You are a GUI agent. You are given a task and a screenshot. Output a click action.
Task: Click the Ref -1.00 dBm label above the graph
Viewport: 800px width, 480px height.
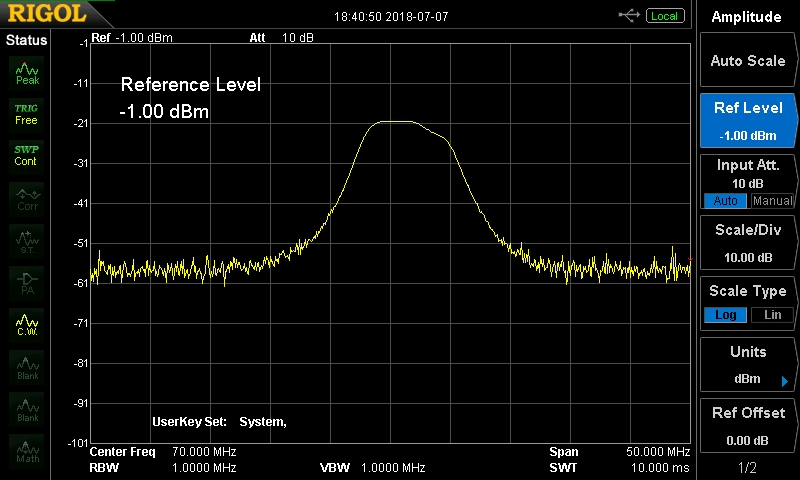(132, 38)
